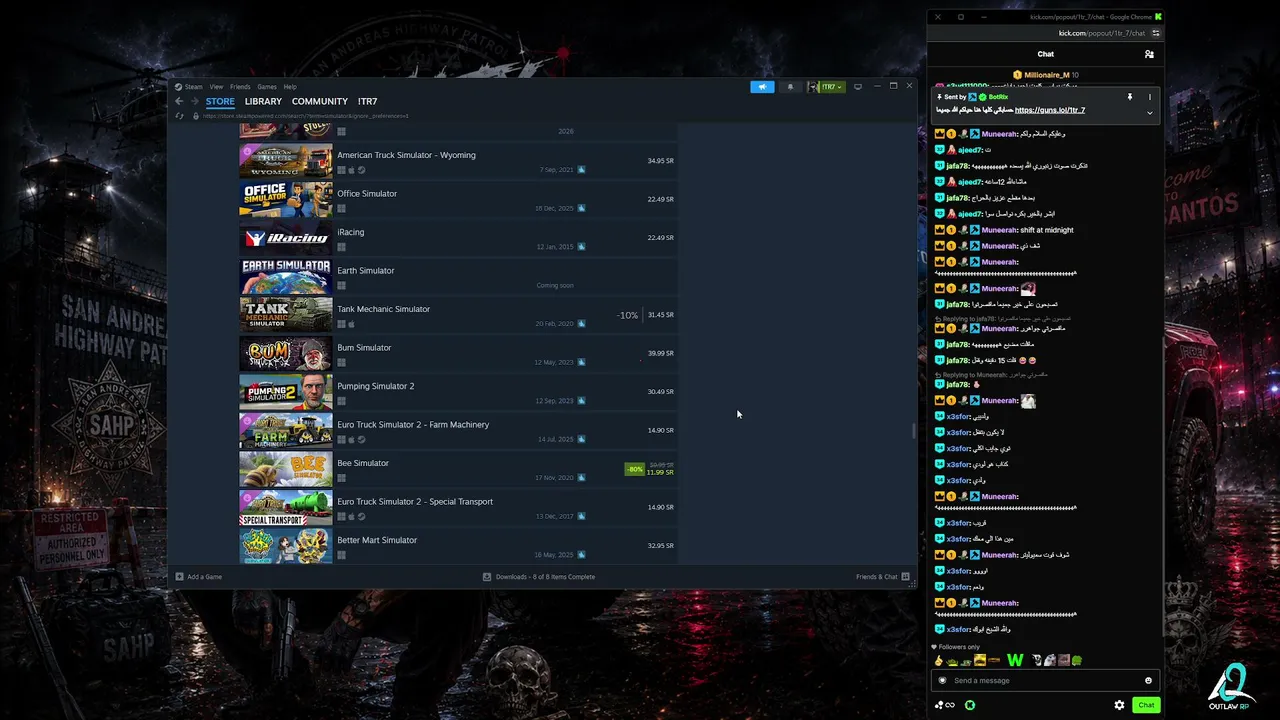Image resolution: width=1280 pixels, height=720 pixels.
Task: Insert the green W emote
Action: coord(1015,660)
